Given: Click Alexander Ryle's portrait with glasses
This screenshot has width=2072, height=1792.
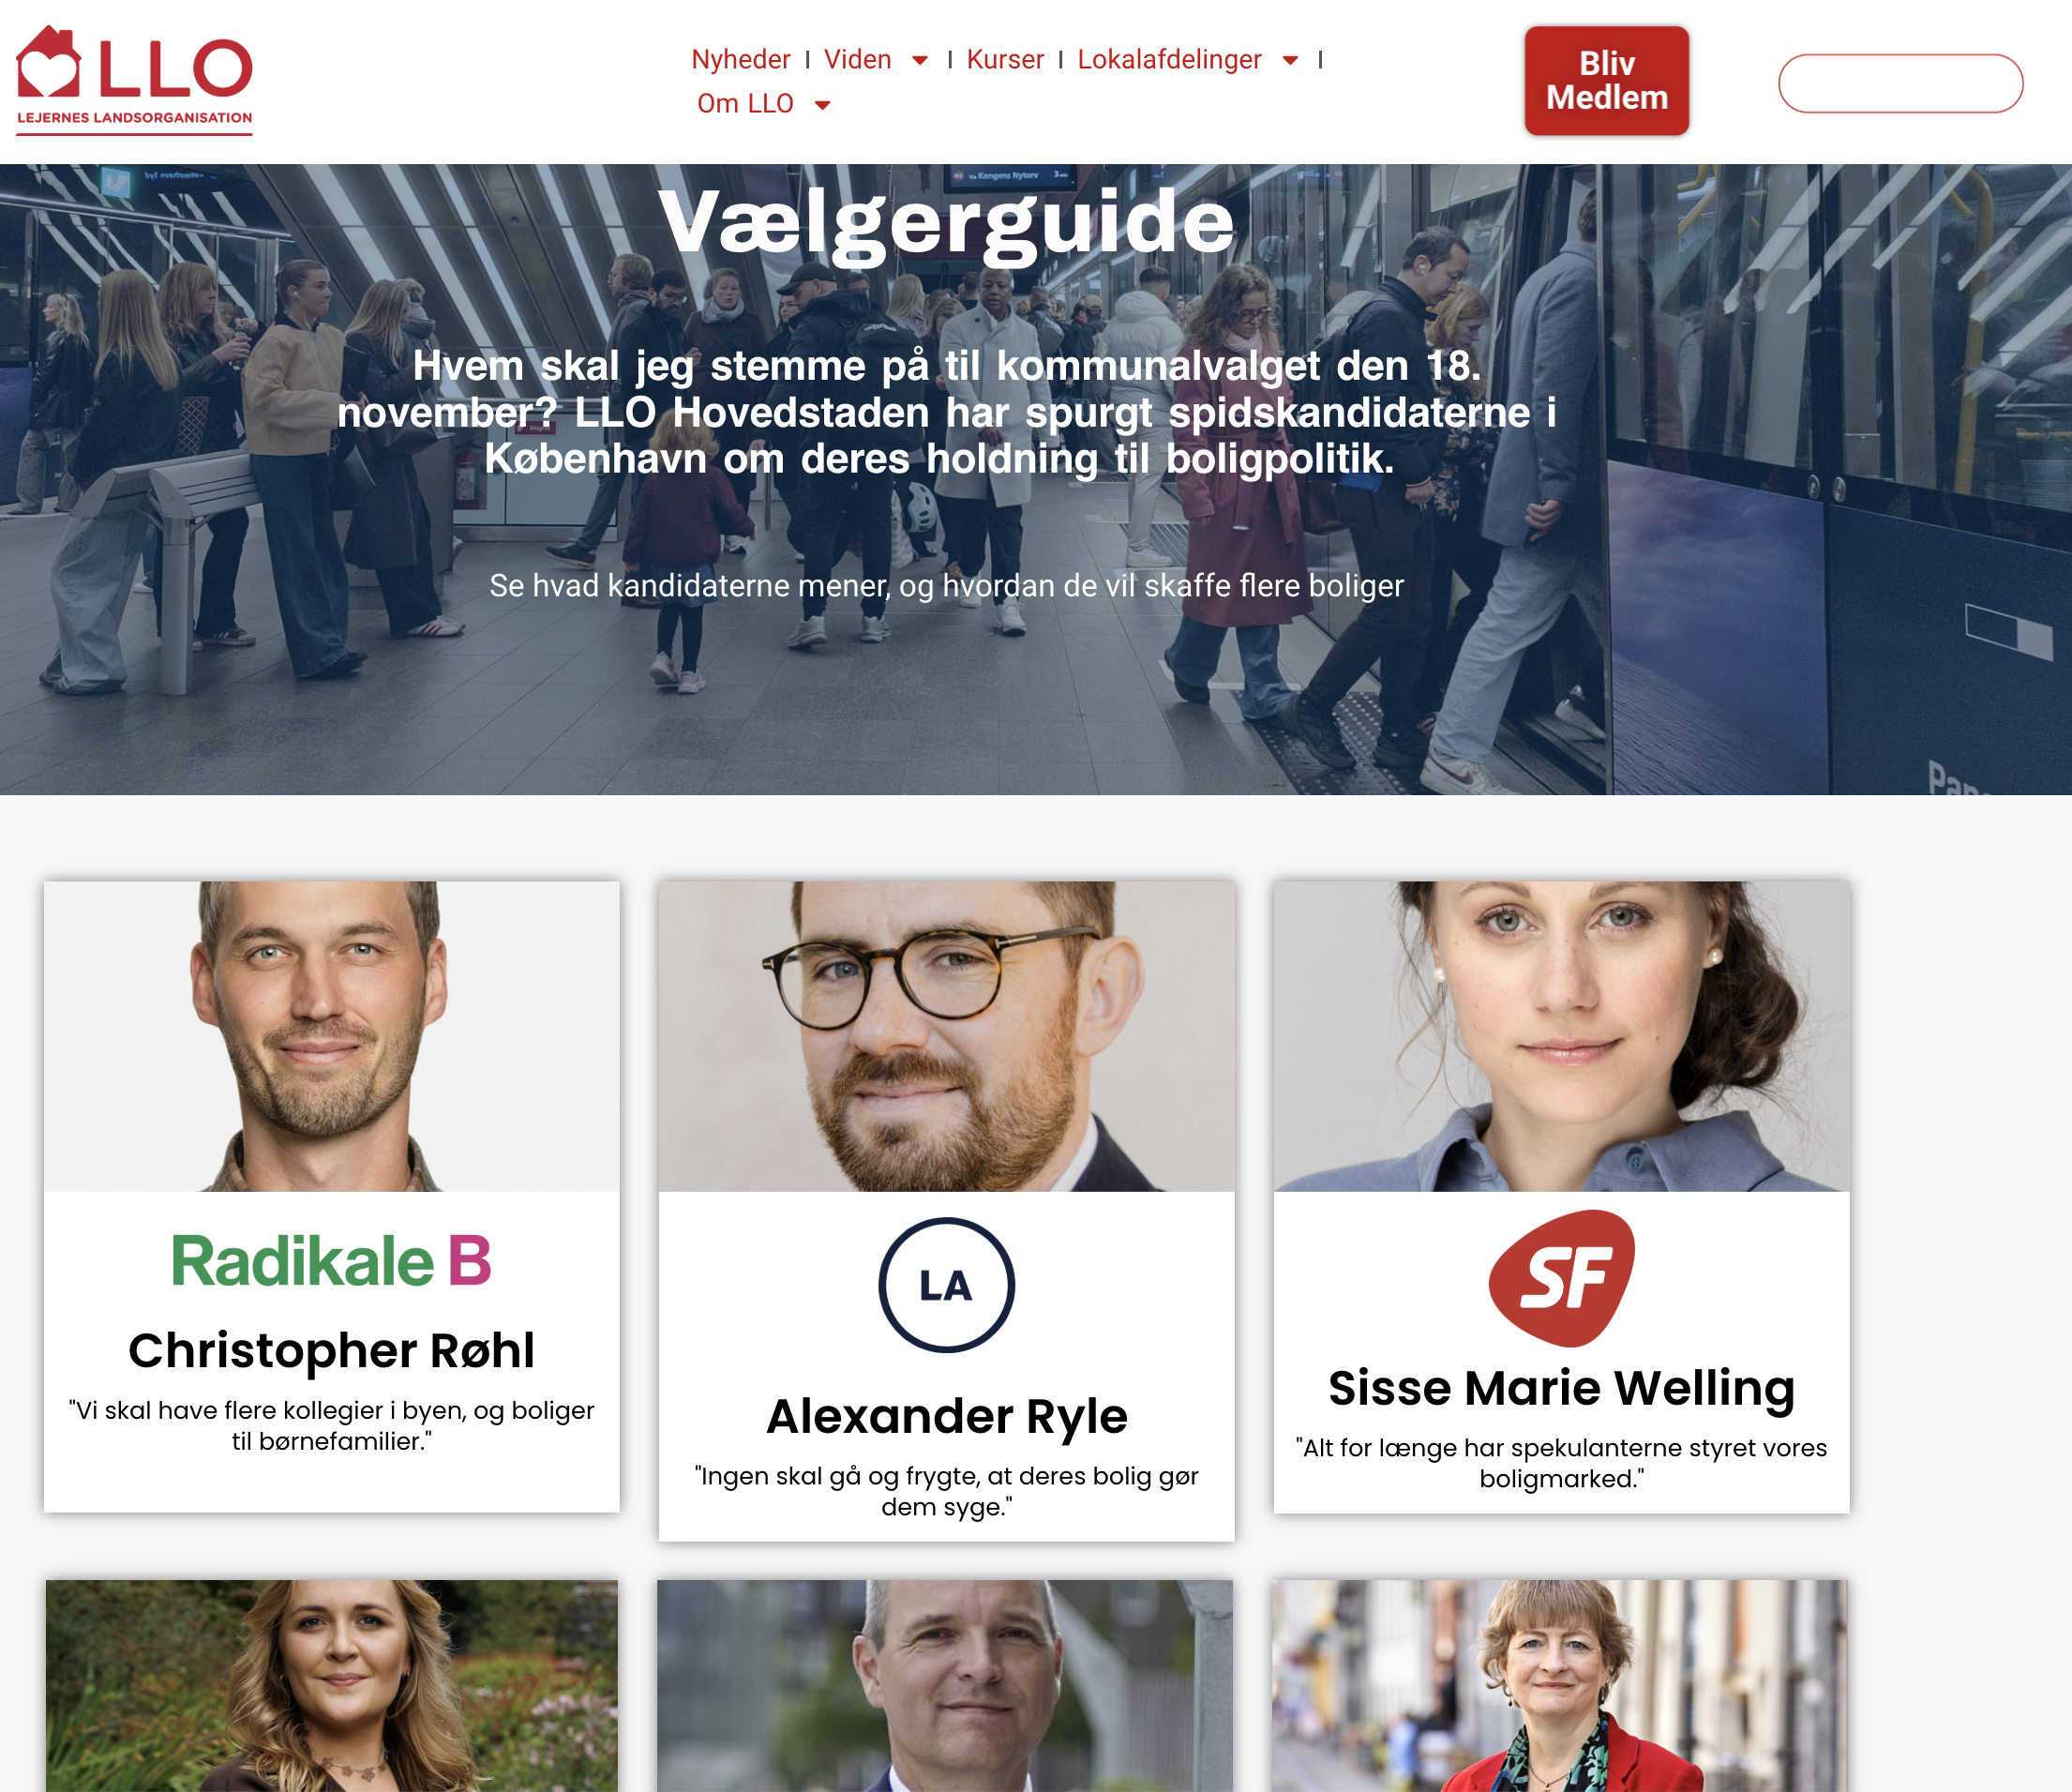Looking at the screenshot, I should (946, 1036).
